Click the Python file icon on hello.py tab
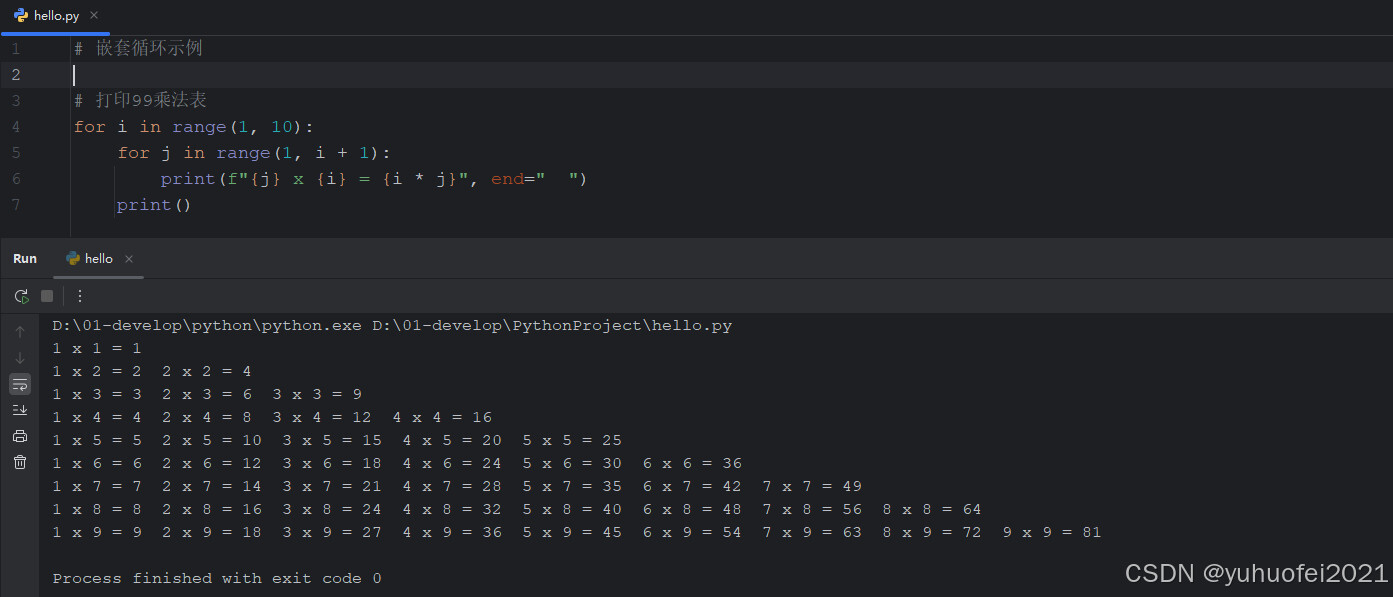This screenshot has width=1393, height=597. 21,16
